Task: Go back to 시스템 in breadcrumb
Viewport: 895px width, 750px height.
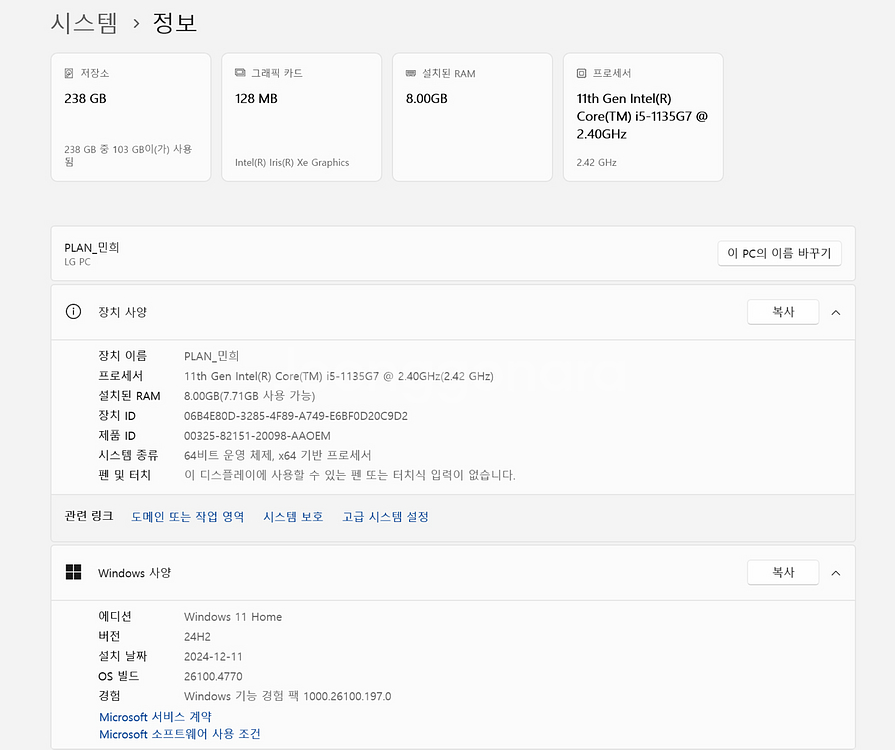Action: click(x=84, y=23)
